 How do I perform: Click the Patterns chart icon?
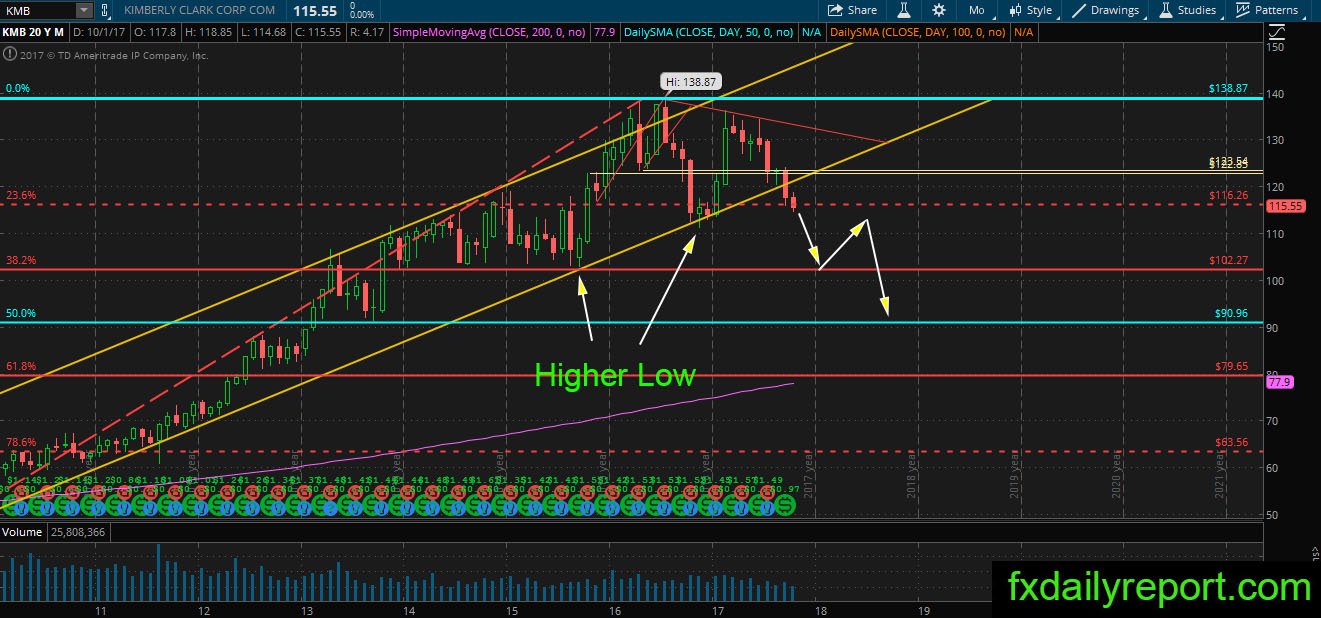point(1243,10)
